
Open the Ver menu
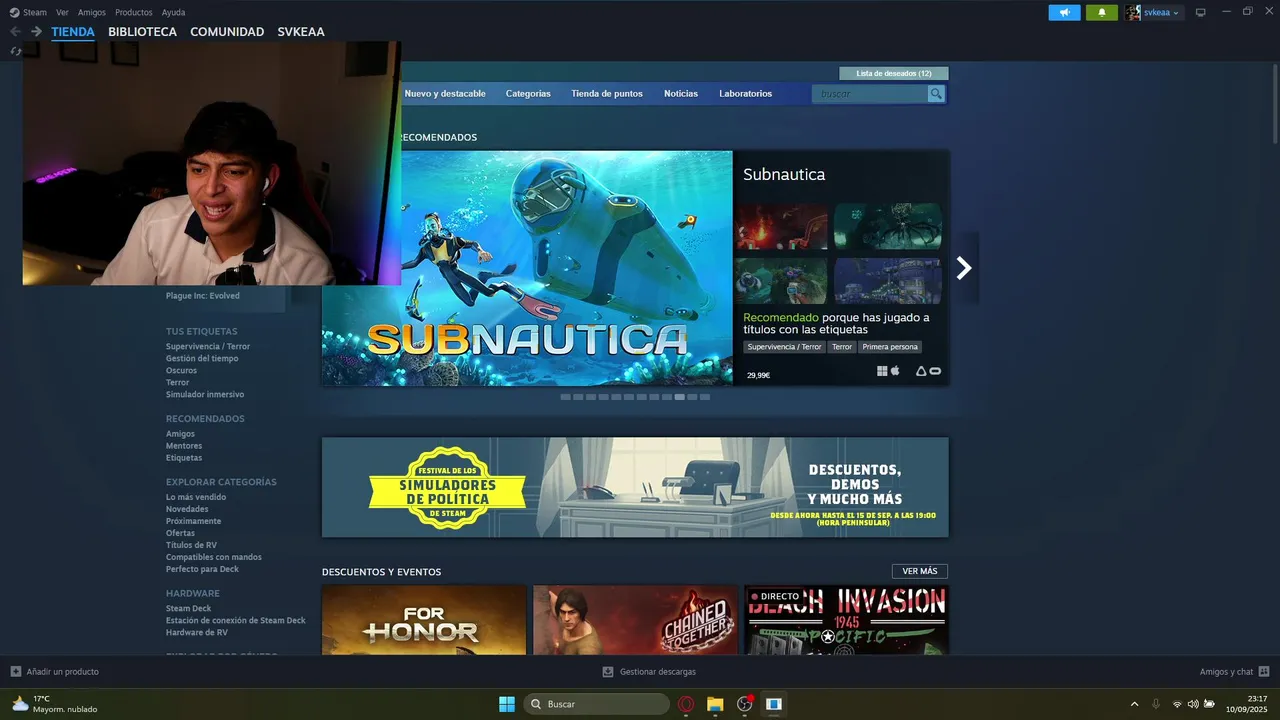(x=62, y=13)
